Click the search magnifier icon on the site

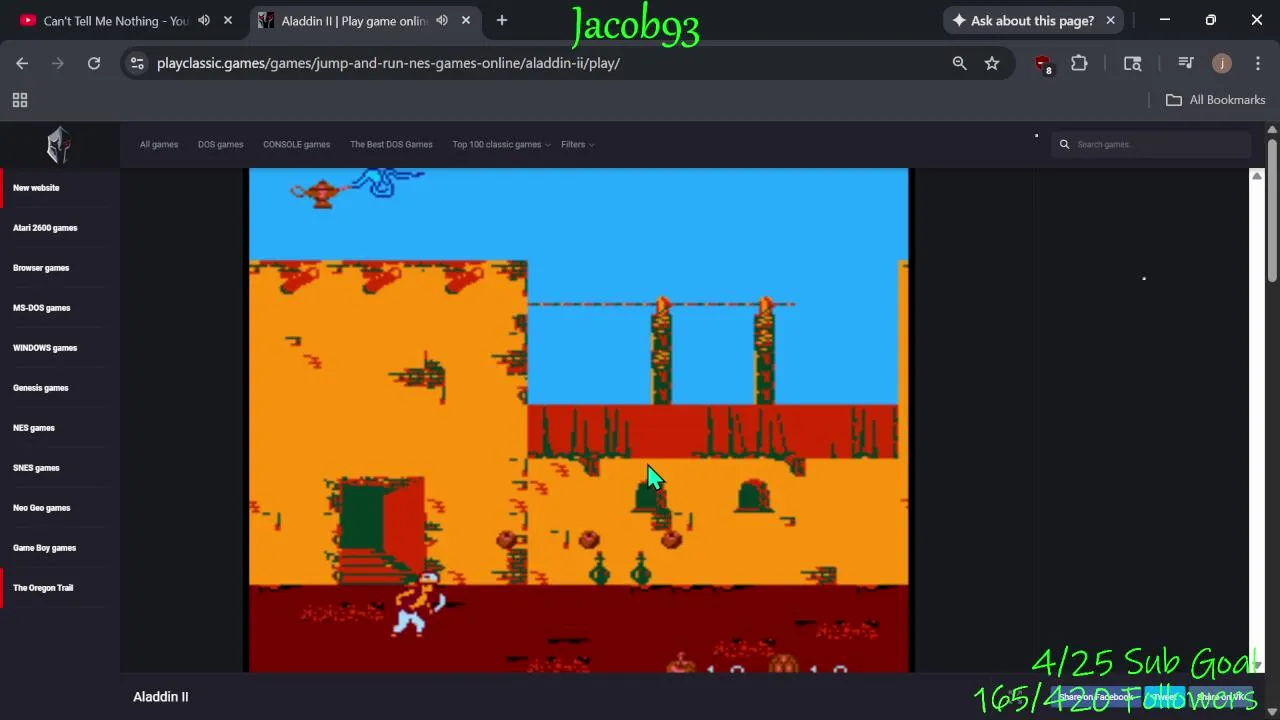[1065, 144]
